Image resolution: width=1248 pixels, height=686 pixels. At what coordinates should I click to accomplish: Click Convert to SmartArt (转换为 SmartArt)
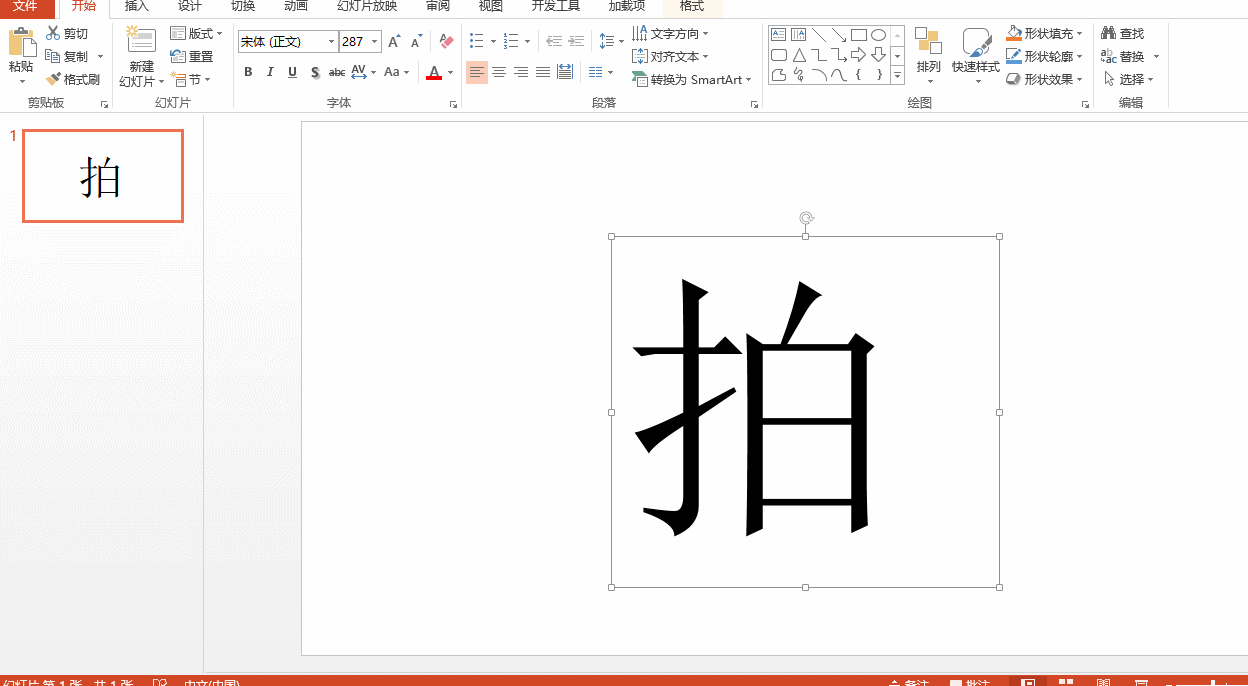coord(688,79)
